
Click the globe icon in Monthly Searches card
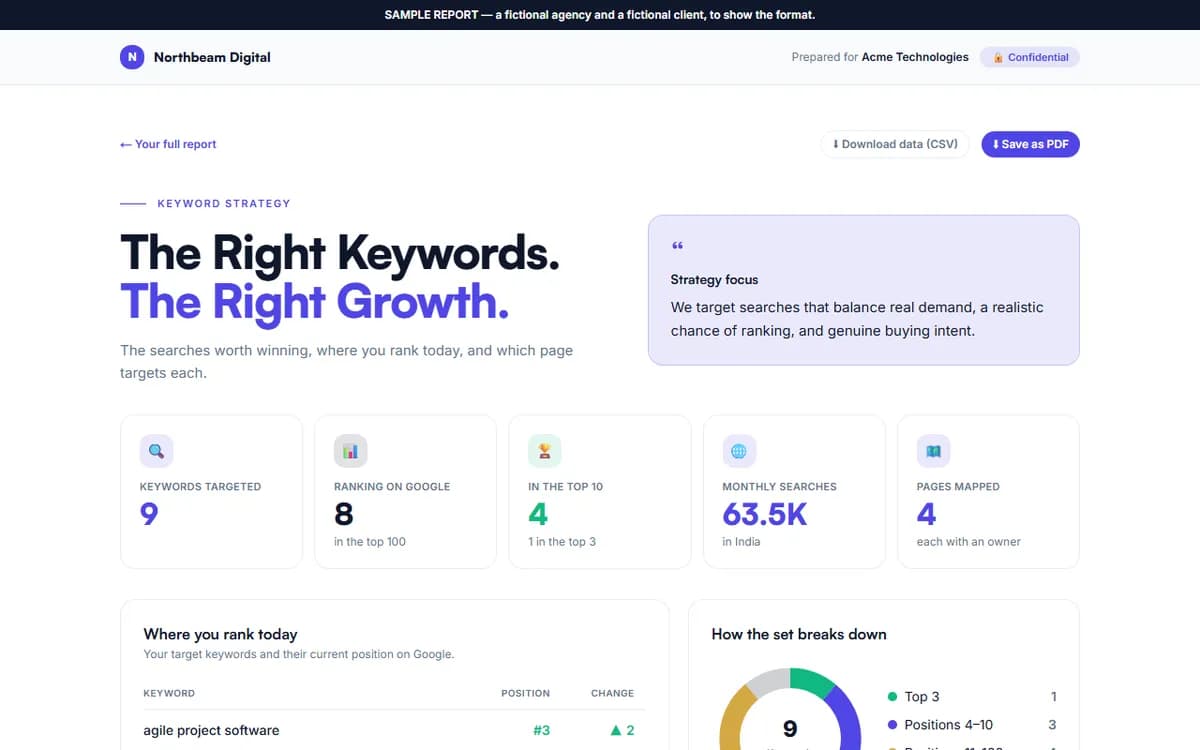click(739, 451)
